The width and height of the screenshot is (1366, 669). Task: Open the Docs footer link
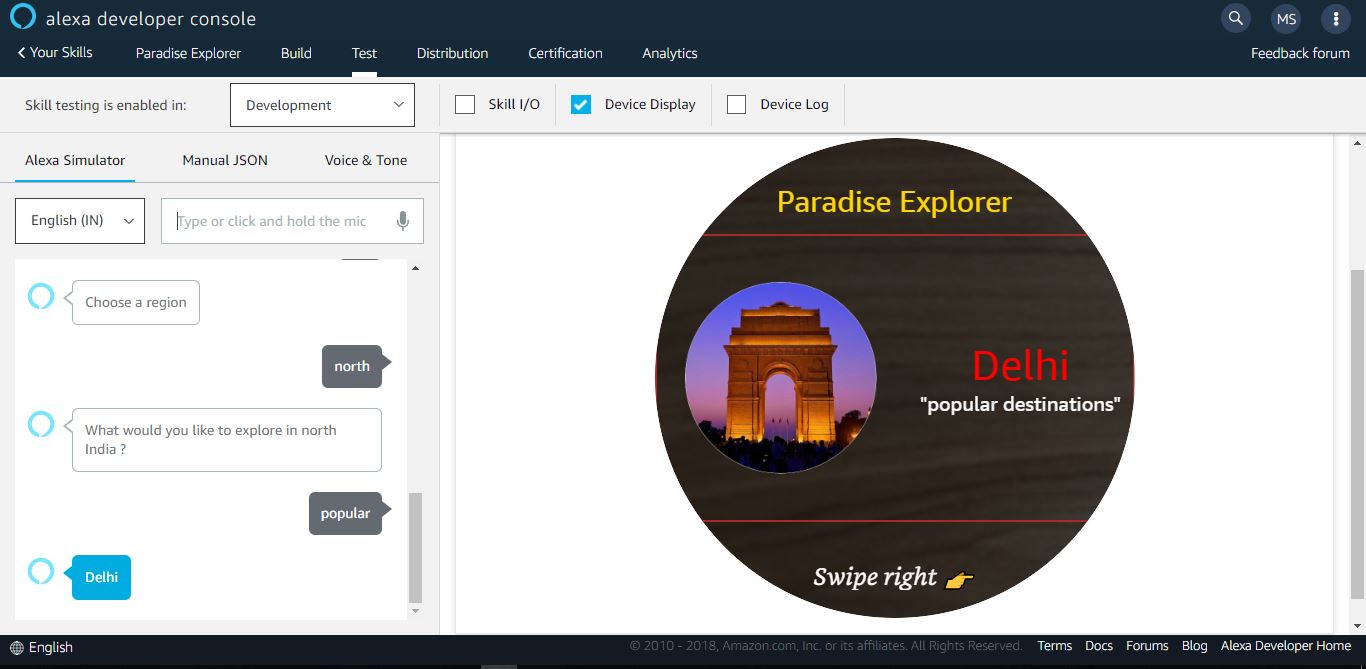point(1099,646)
